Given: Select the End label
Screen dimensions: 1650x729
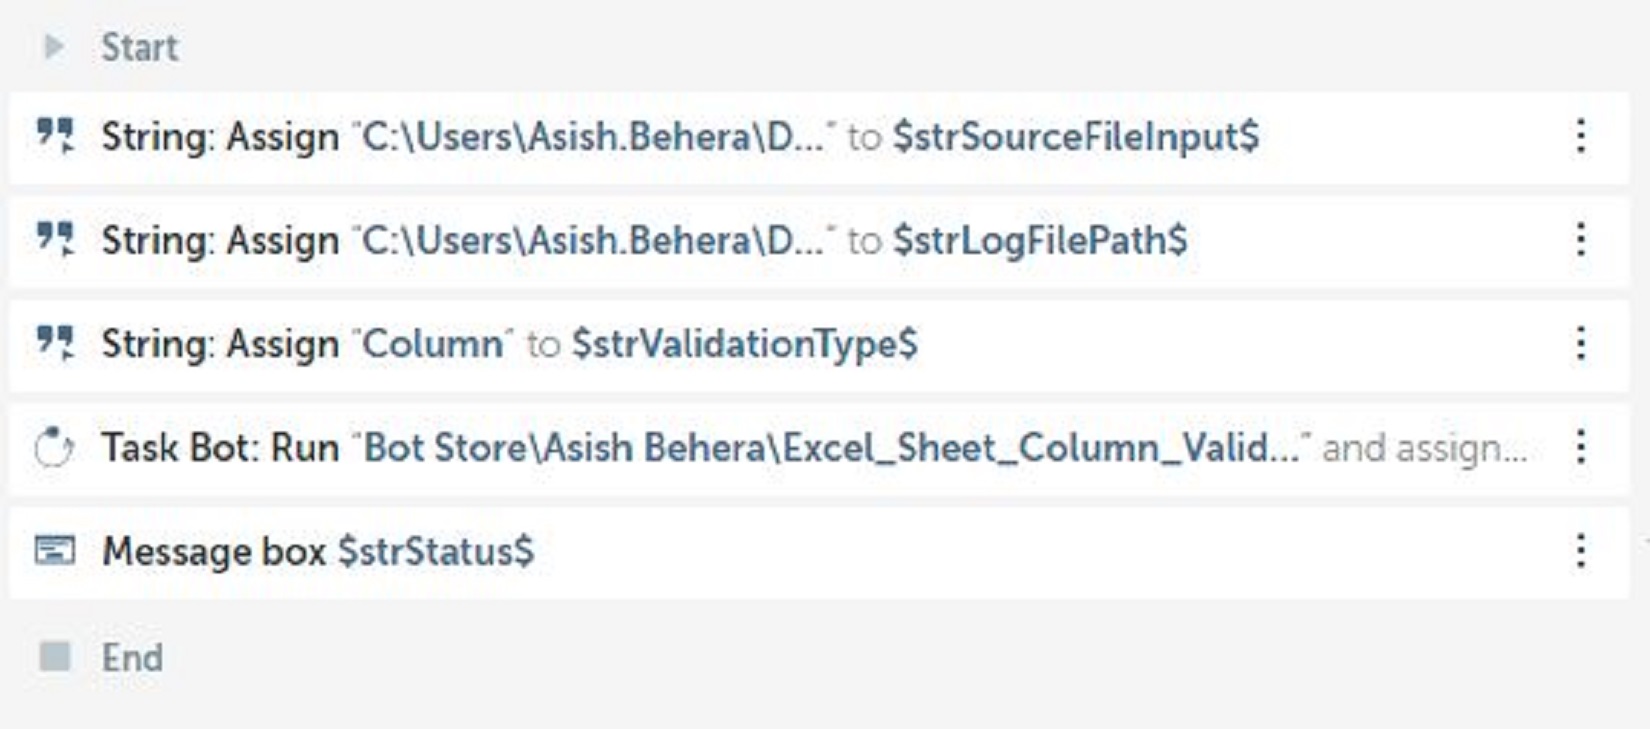Looking at the screenshot, I should (x=132, y=658).
